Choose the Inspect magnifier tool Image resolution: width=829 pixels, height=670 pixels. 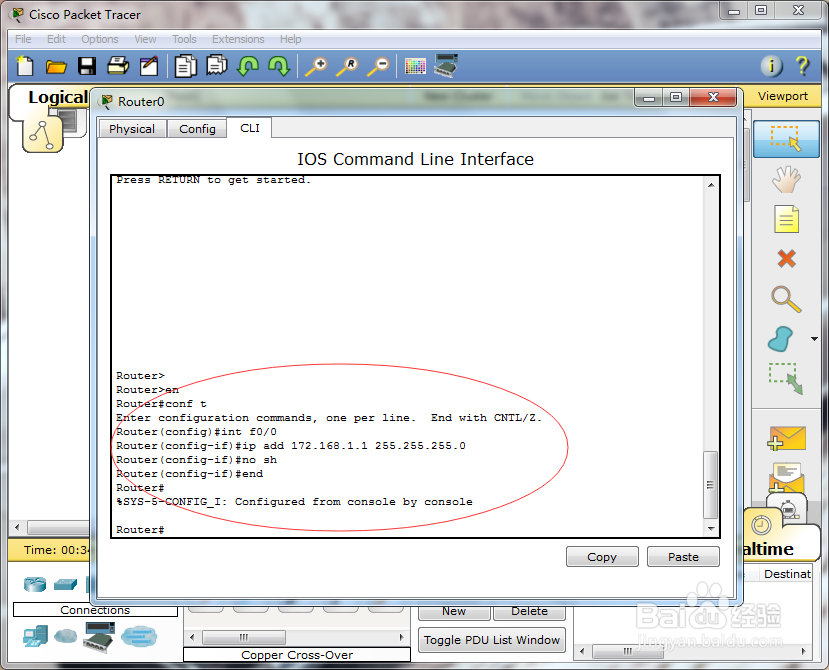tap(786, 299)
